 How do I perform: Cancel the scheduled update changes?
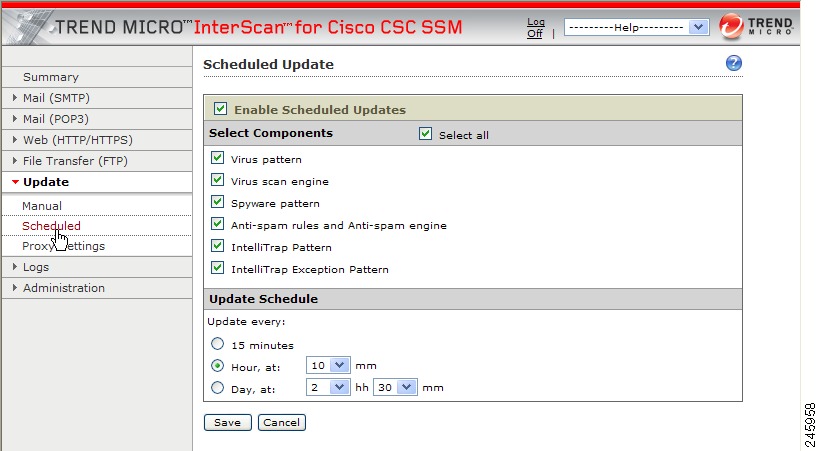pos(282,422)
